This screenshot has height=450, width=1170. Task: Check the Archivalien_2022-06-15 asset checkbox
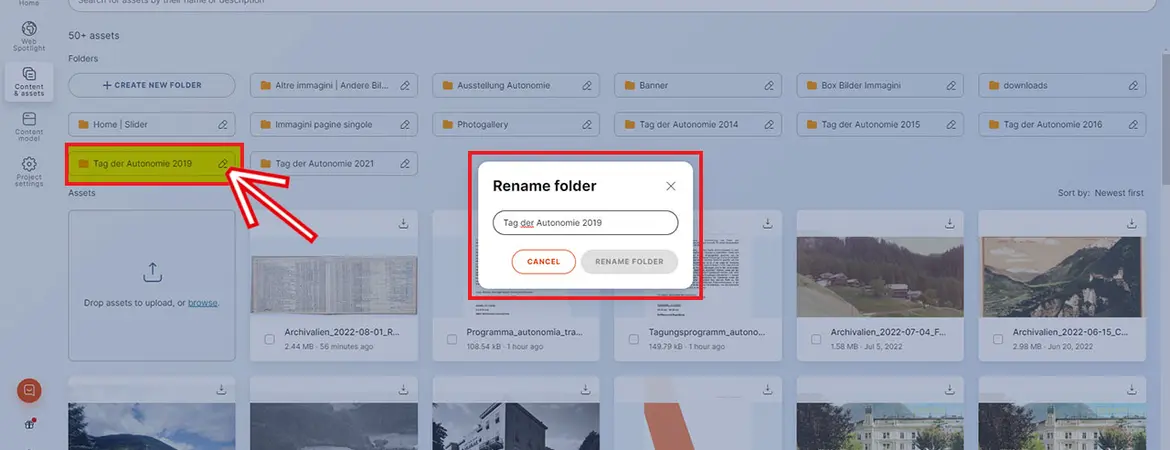pos(998,339)
